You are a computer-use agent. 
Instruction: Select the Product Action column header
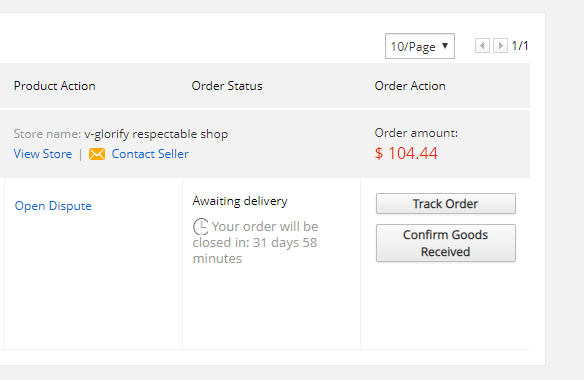coord(55,86)
